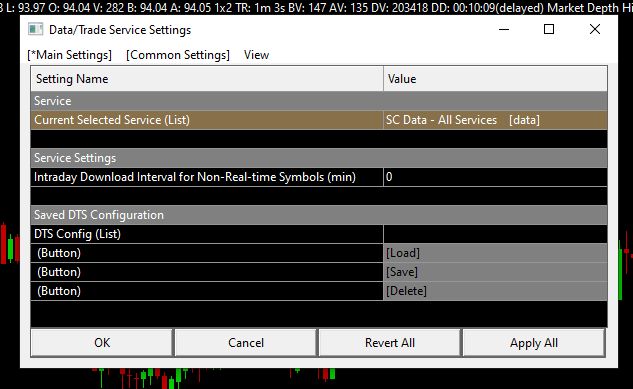Open the DTS Config (List) value field
633x389 pixels.
click(495, 234)
